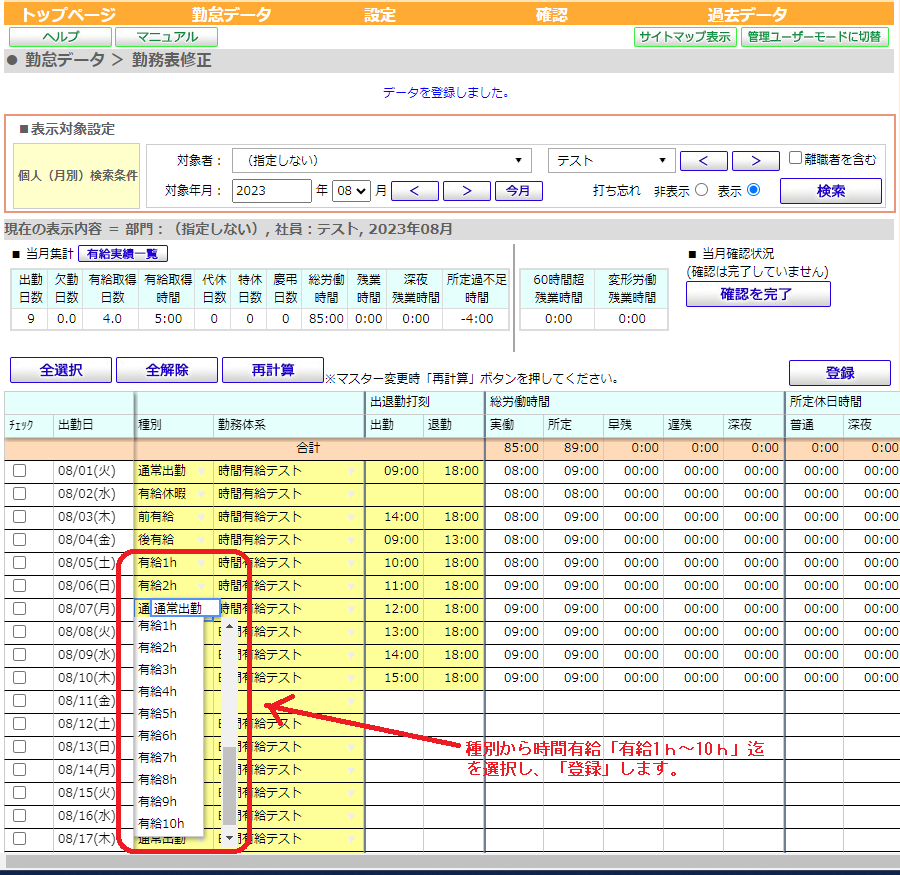Go to the previous month

[x=414, y=191]
